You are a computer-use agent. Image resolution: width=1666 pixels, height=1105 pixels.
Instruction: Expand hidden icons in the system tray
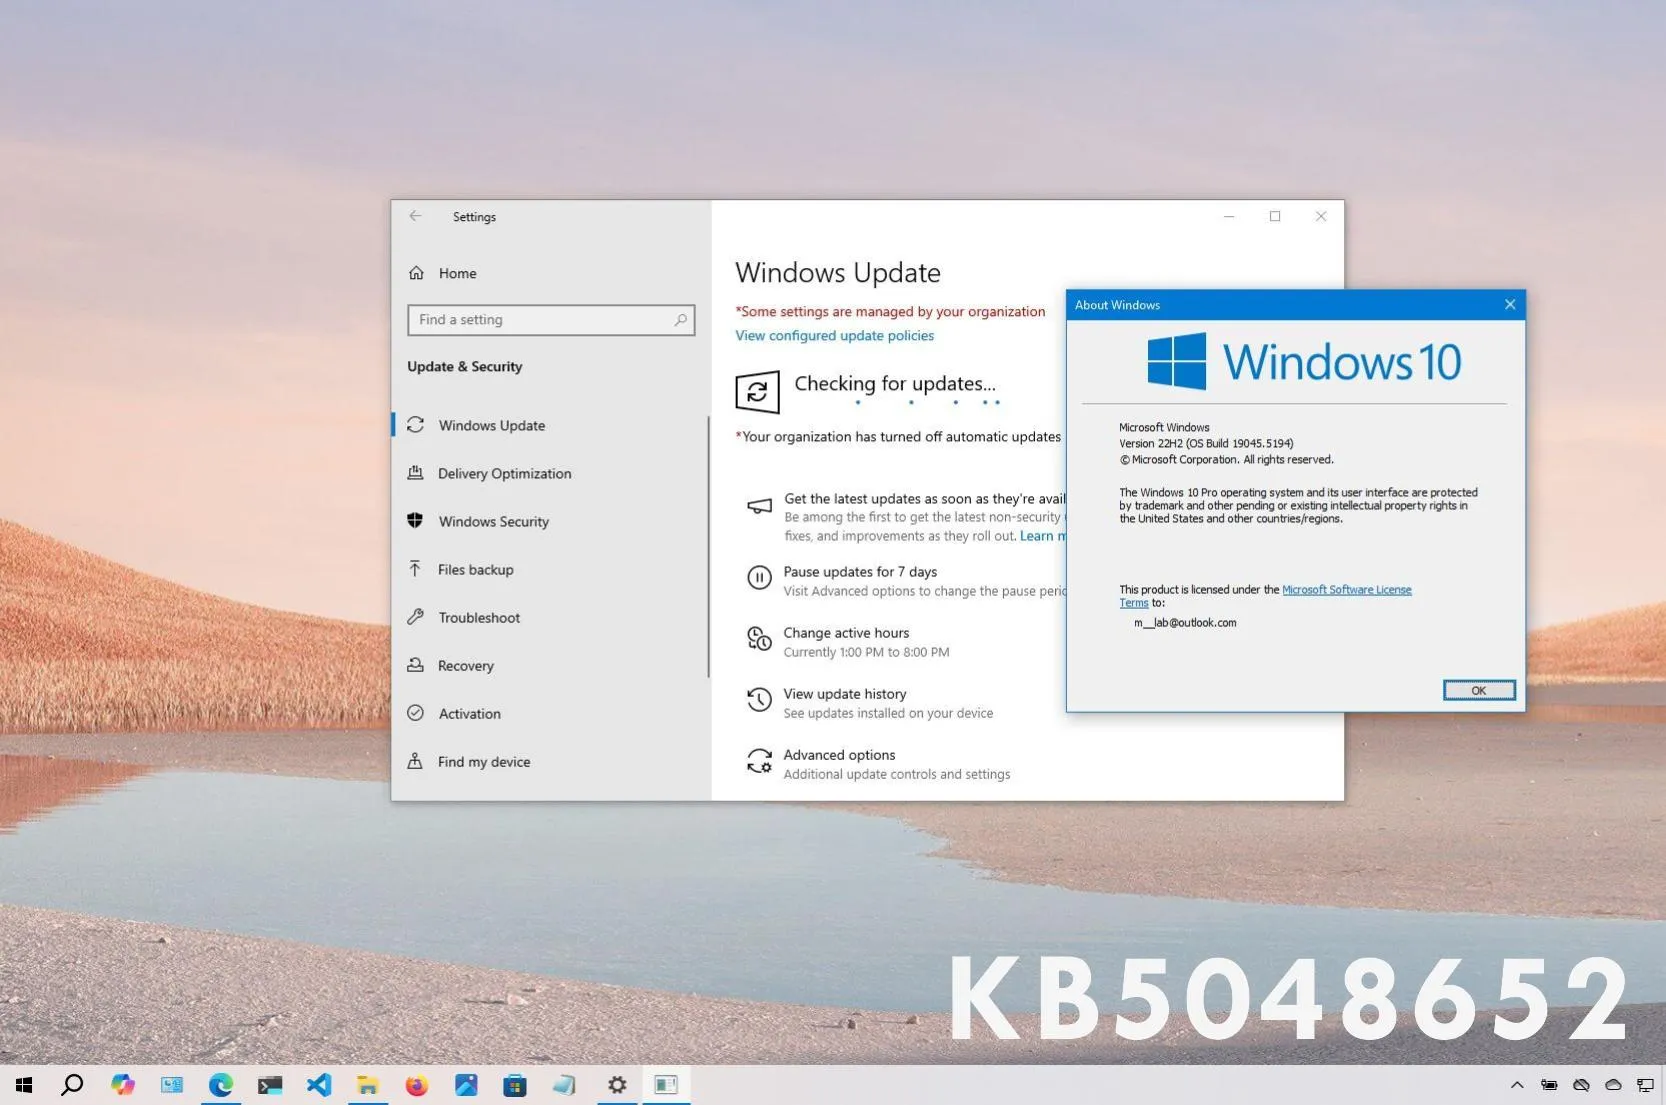(x=1517, y=1085)
